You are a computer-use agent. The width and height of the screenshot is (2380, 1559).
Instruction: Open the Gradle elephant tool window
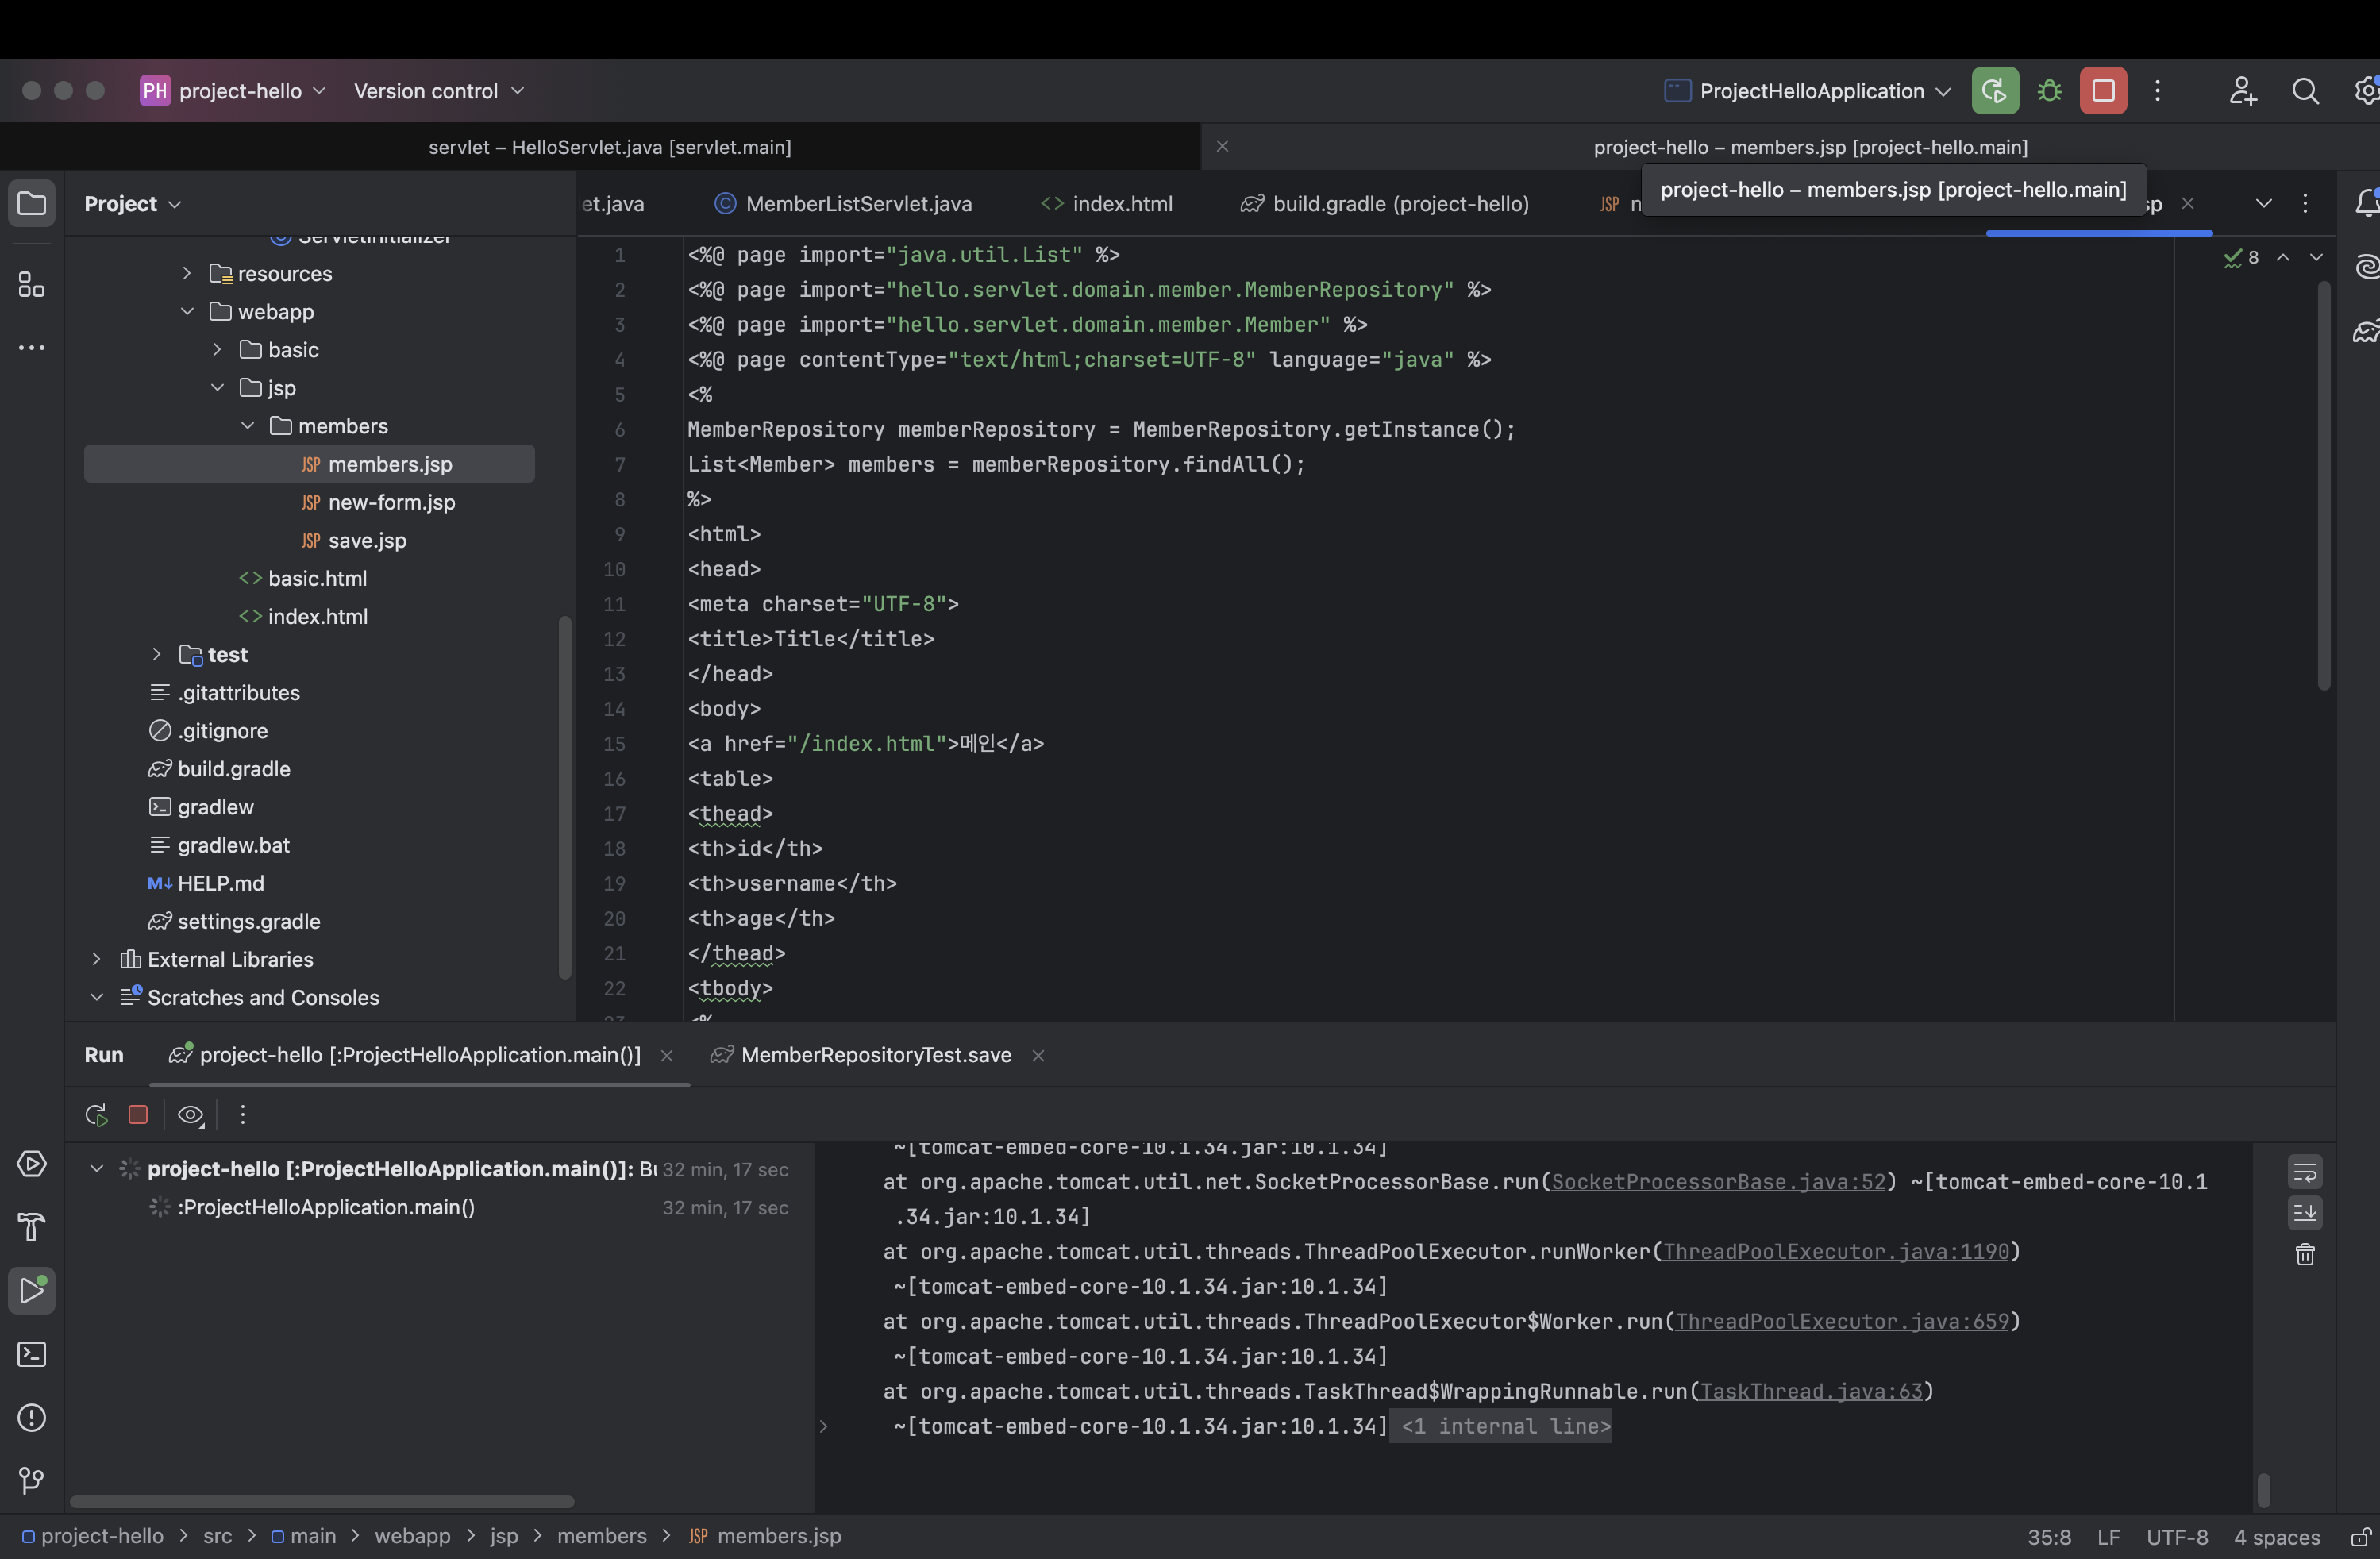click(x=2366, y=332)
